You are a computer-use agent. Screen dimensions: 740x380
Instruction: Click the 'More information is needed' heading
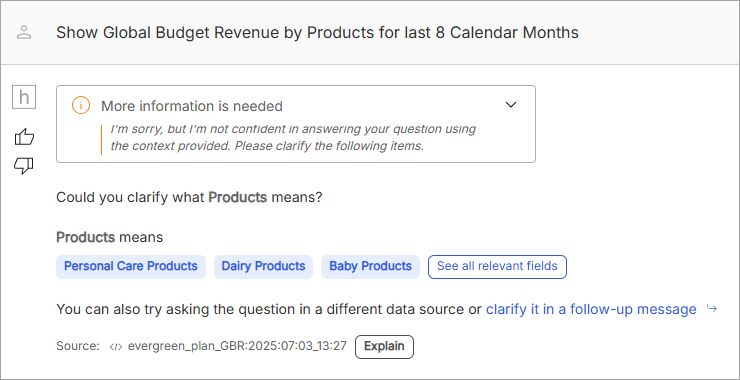tap(192, 106)
